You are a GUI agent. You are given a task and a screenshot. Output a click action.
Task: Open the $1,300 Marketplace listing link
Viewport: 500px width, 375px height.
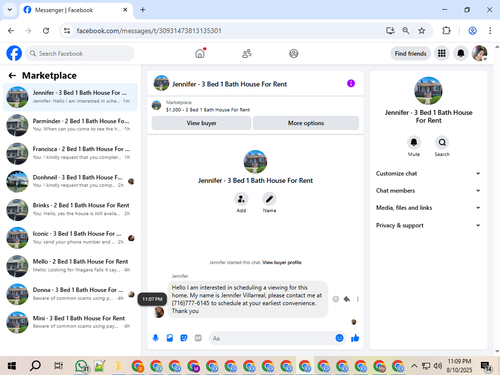(x=208, y=110)
